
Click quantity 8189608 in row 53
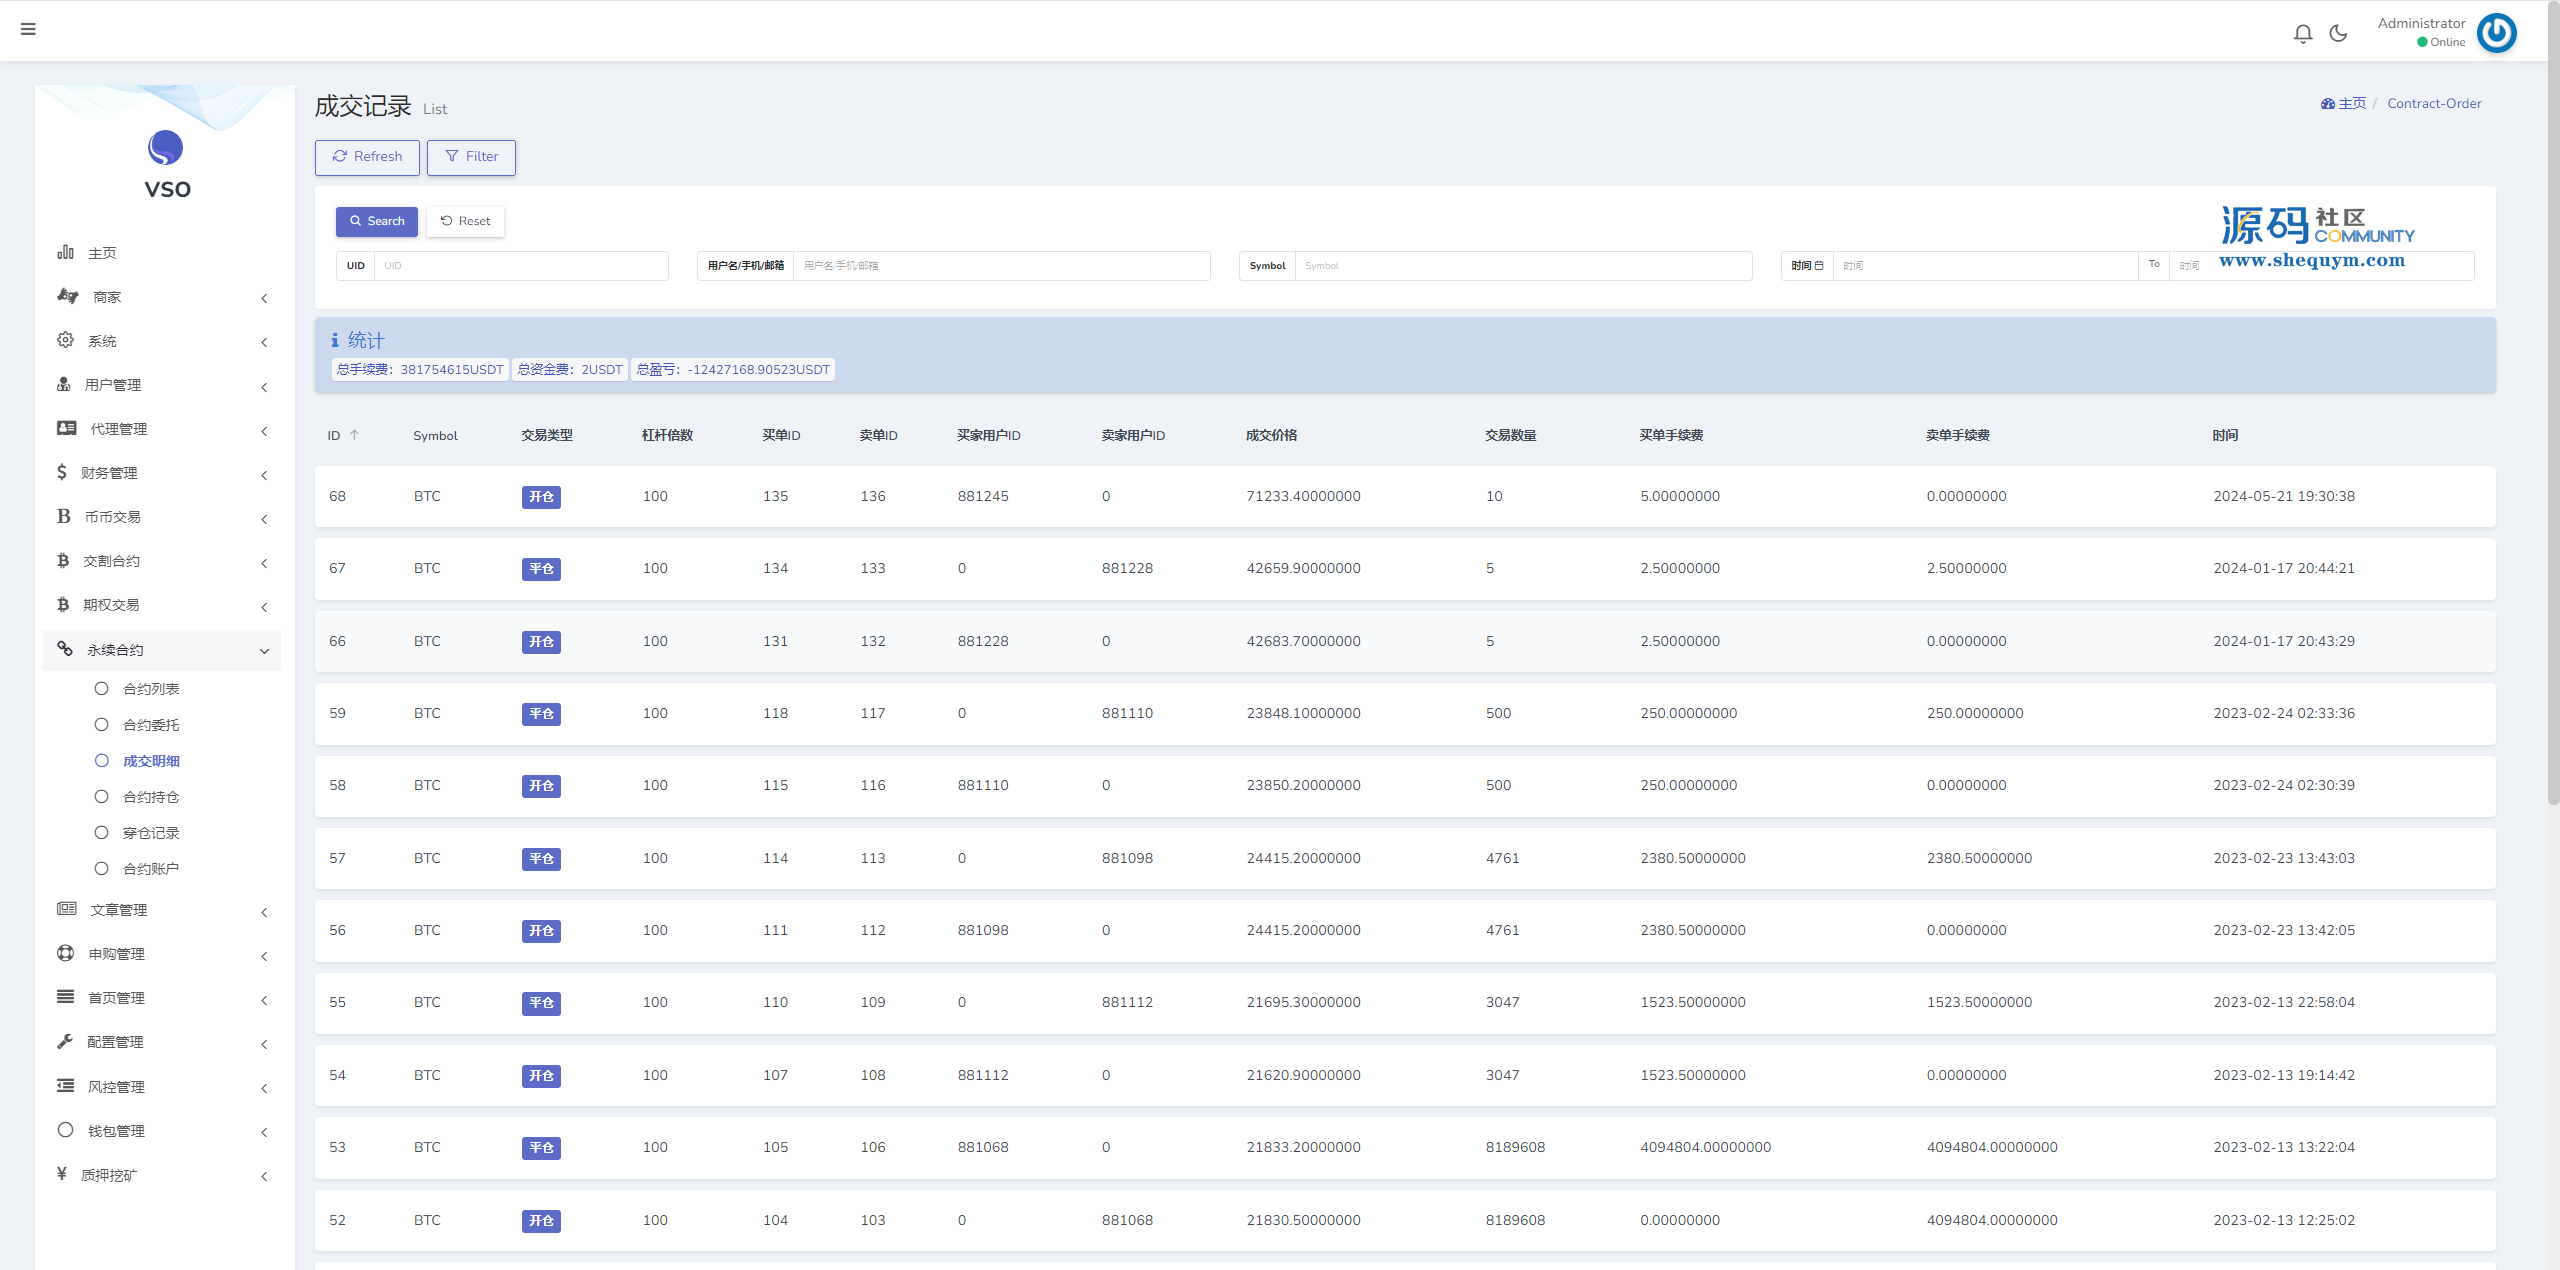(1515, 1147)
